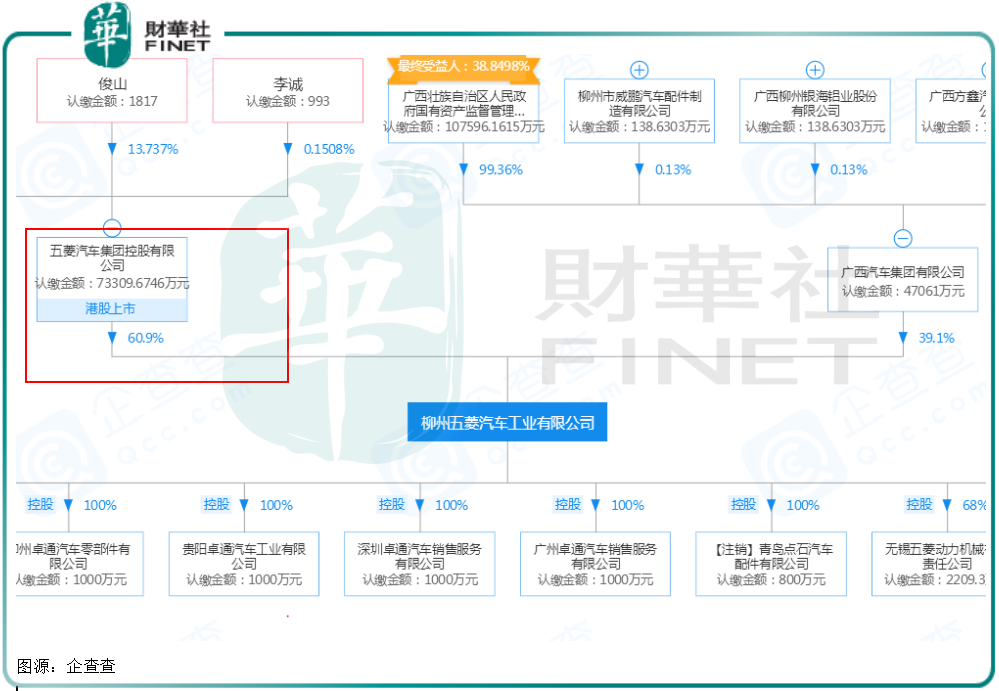Collapse the 五菱汽车集团控股有限公司 node
This screenshot has height=691, width=999.
pyautogui.click(x=112, y=227)
